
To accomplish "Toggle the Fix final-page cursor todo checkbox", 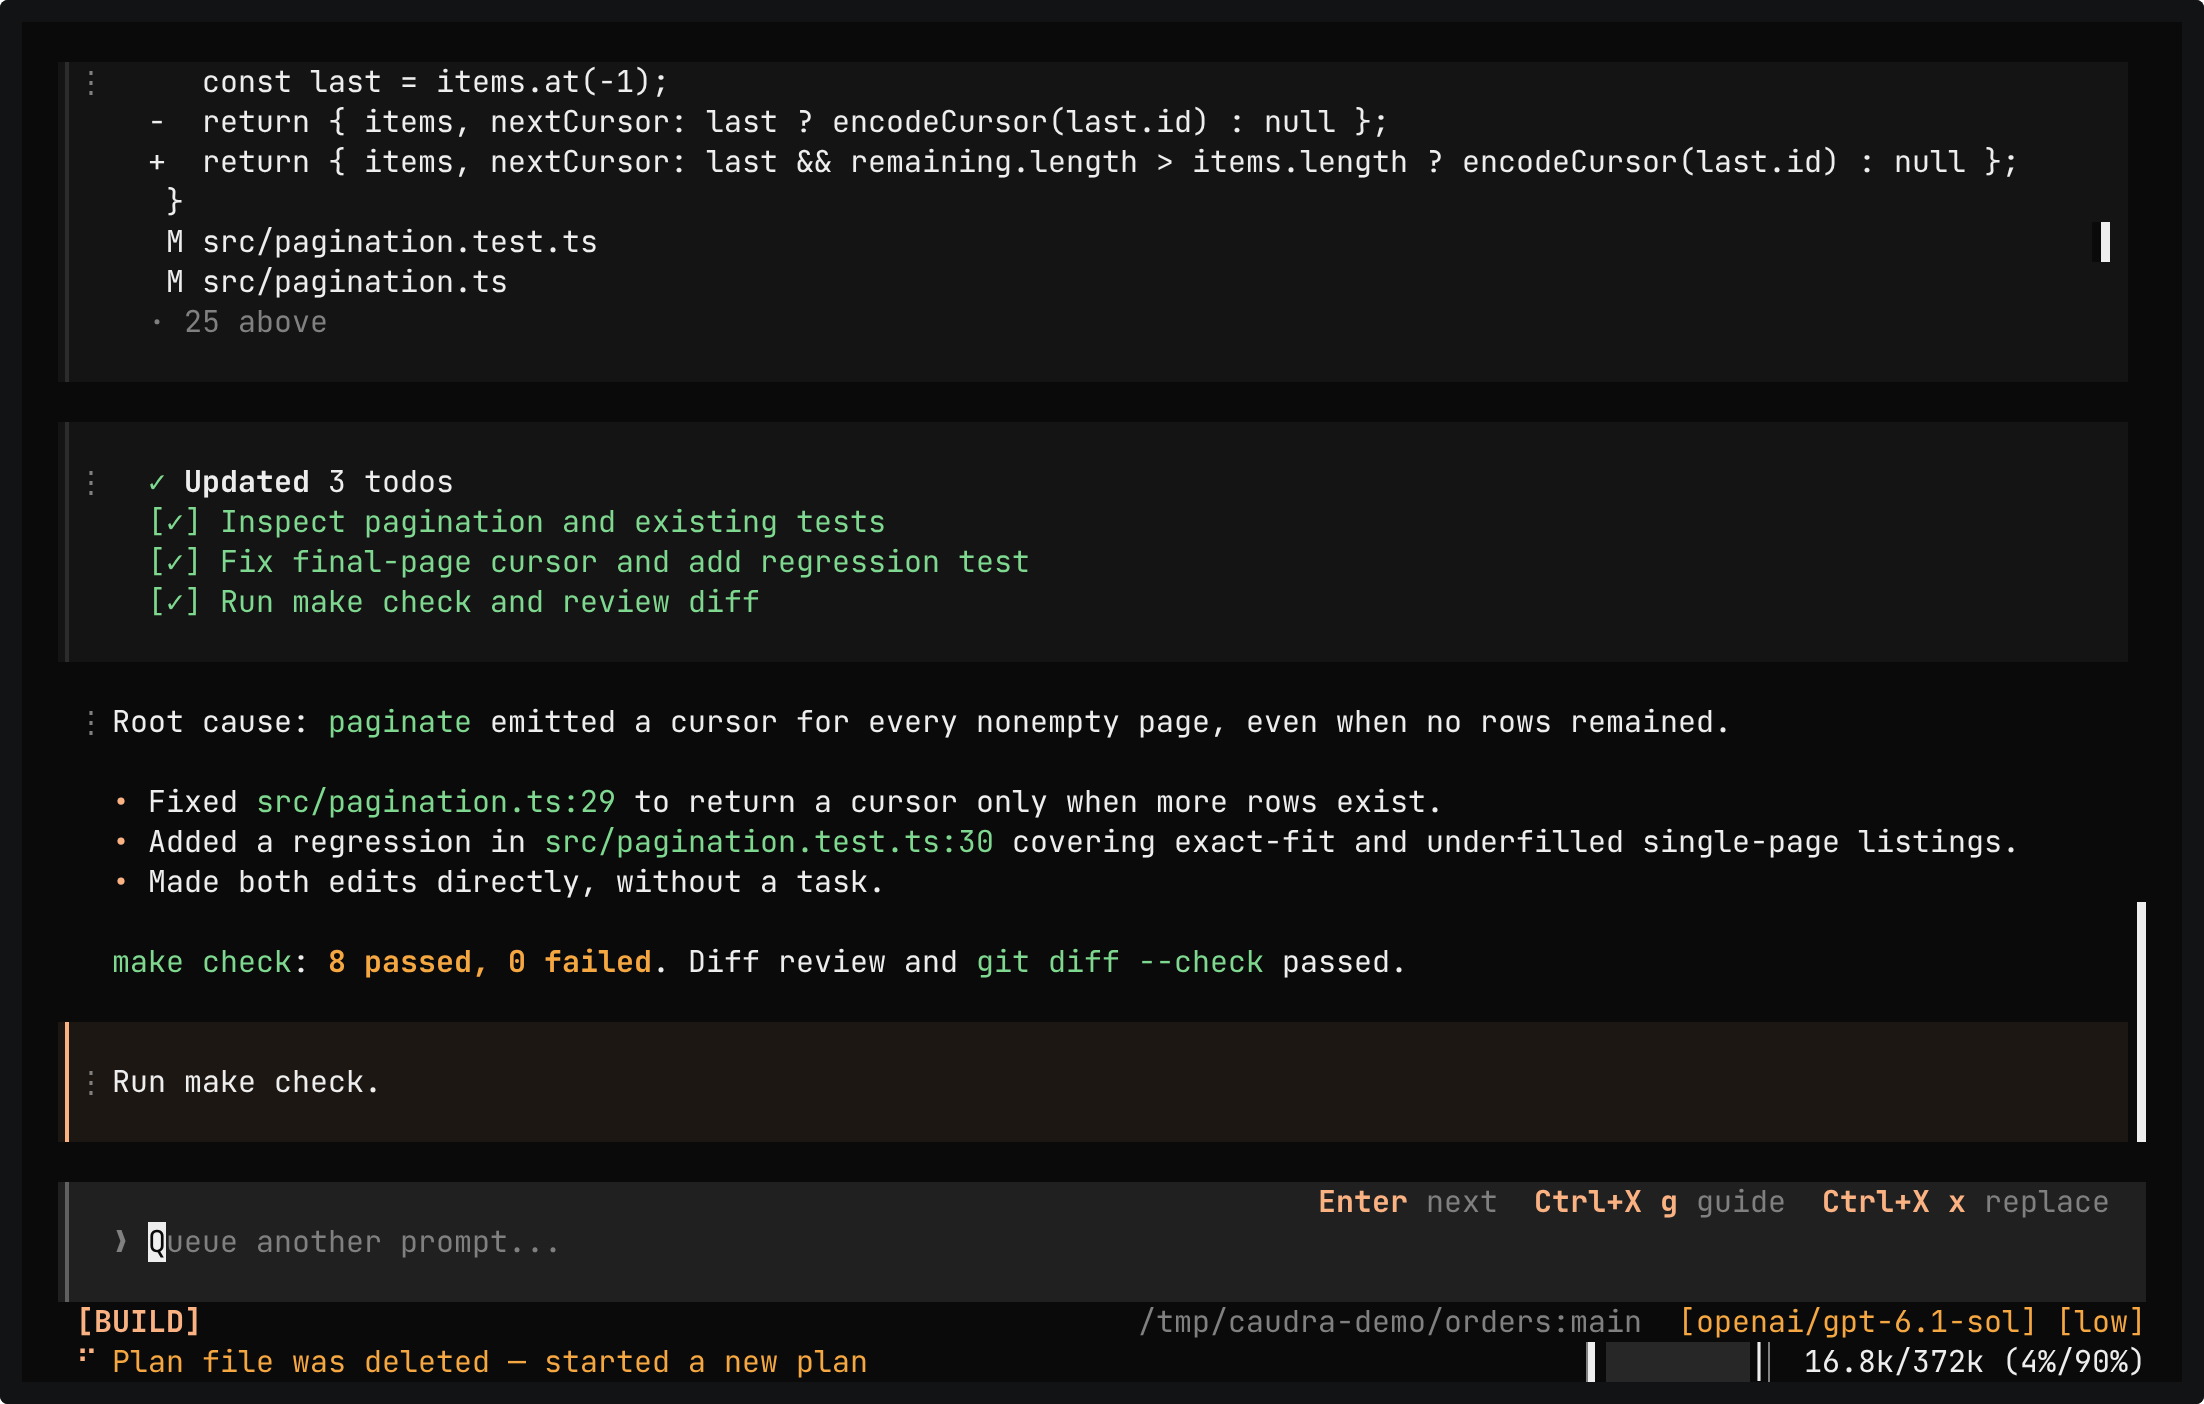I will click(175, 562).
